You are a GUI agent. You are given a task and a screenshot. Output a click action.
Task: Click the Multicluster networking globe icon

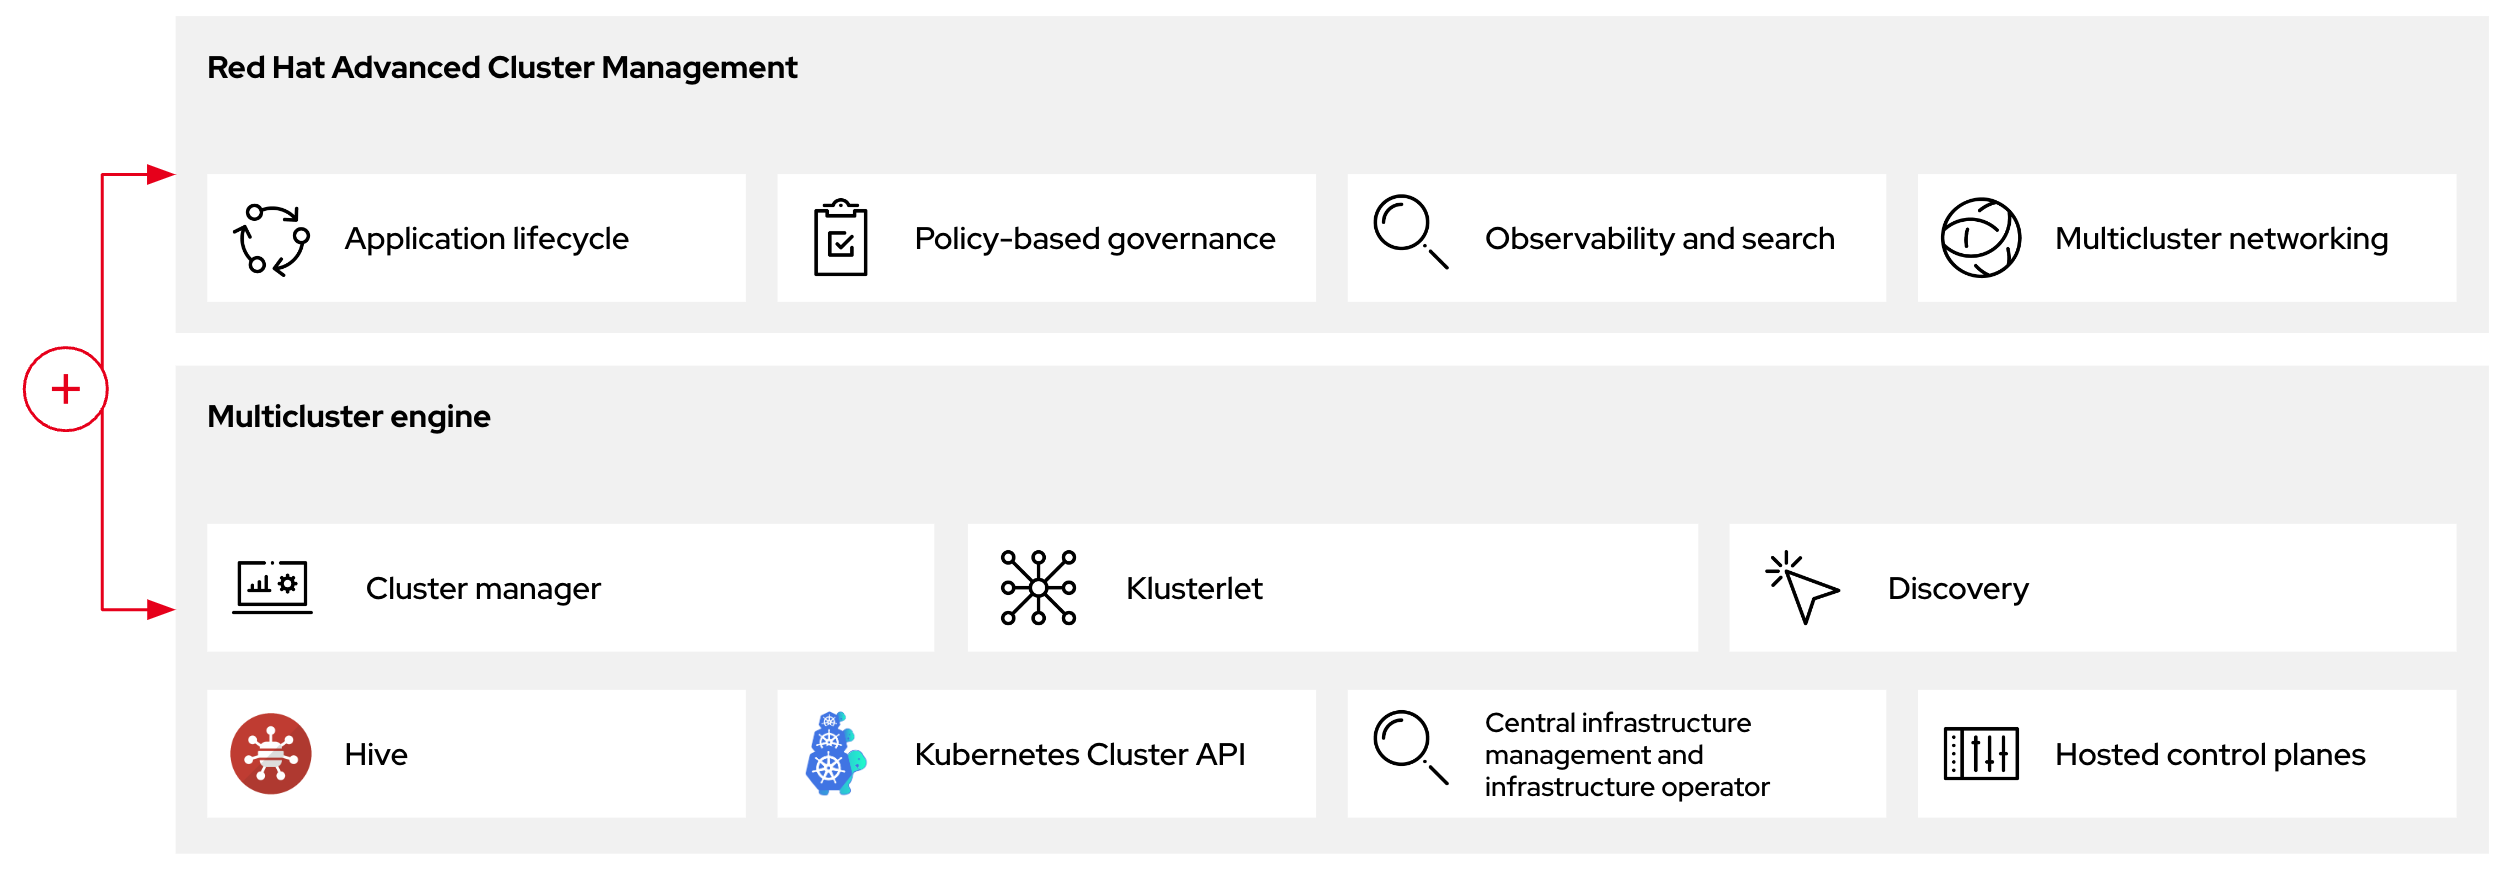pyautogui.click(x=1980, y=238)
